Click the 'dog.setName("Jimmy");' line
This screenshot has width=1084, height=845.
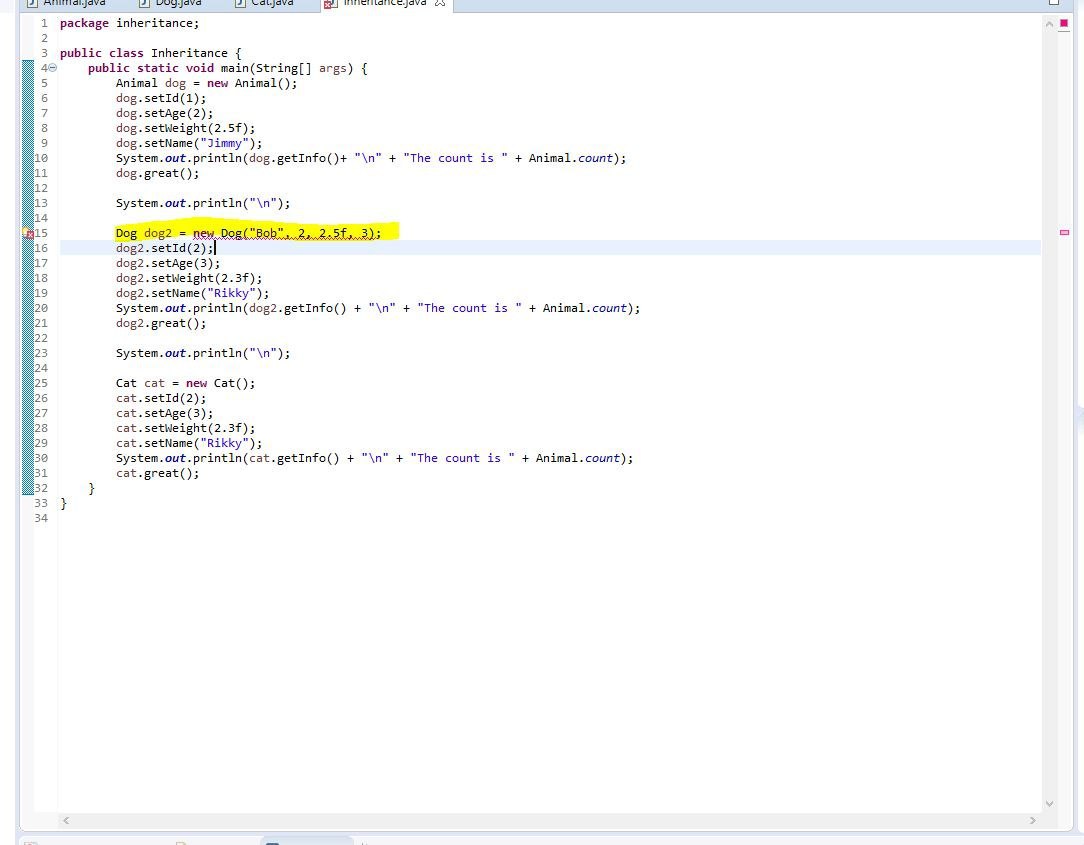[189, 144]
